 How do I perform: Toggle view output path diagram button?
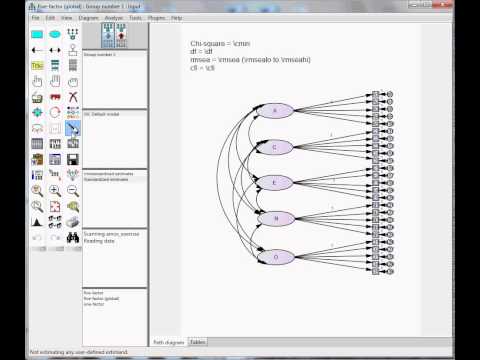(x=121, y=35)
